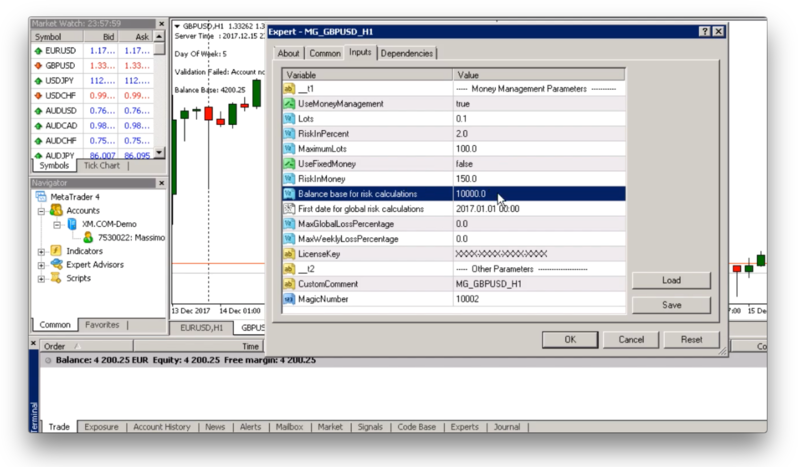Click the integer icon beside MagicNumber
800x467 pixels.
point(289,299)
